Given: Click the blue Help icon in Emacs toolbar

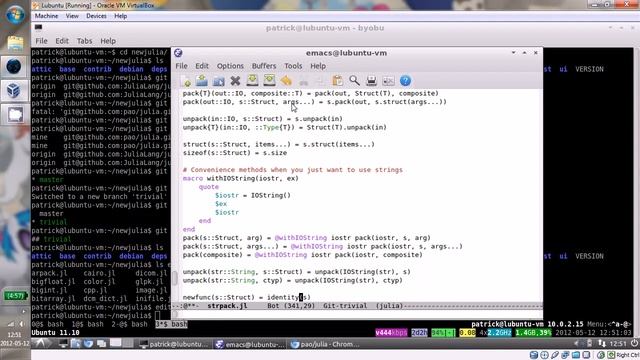Looking at the screenshot, I should (x=405, y=80).
